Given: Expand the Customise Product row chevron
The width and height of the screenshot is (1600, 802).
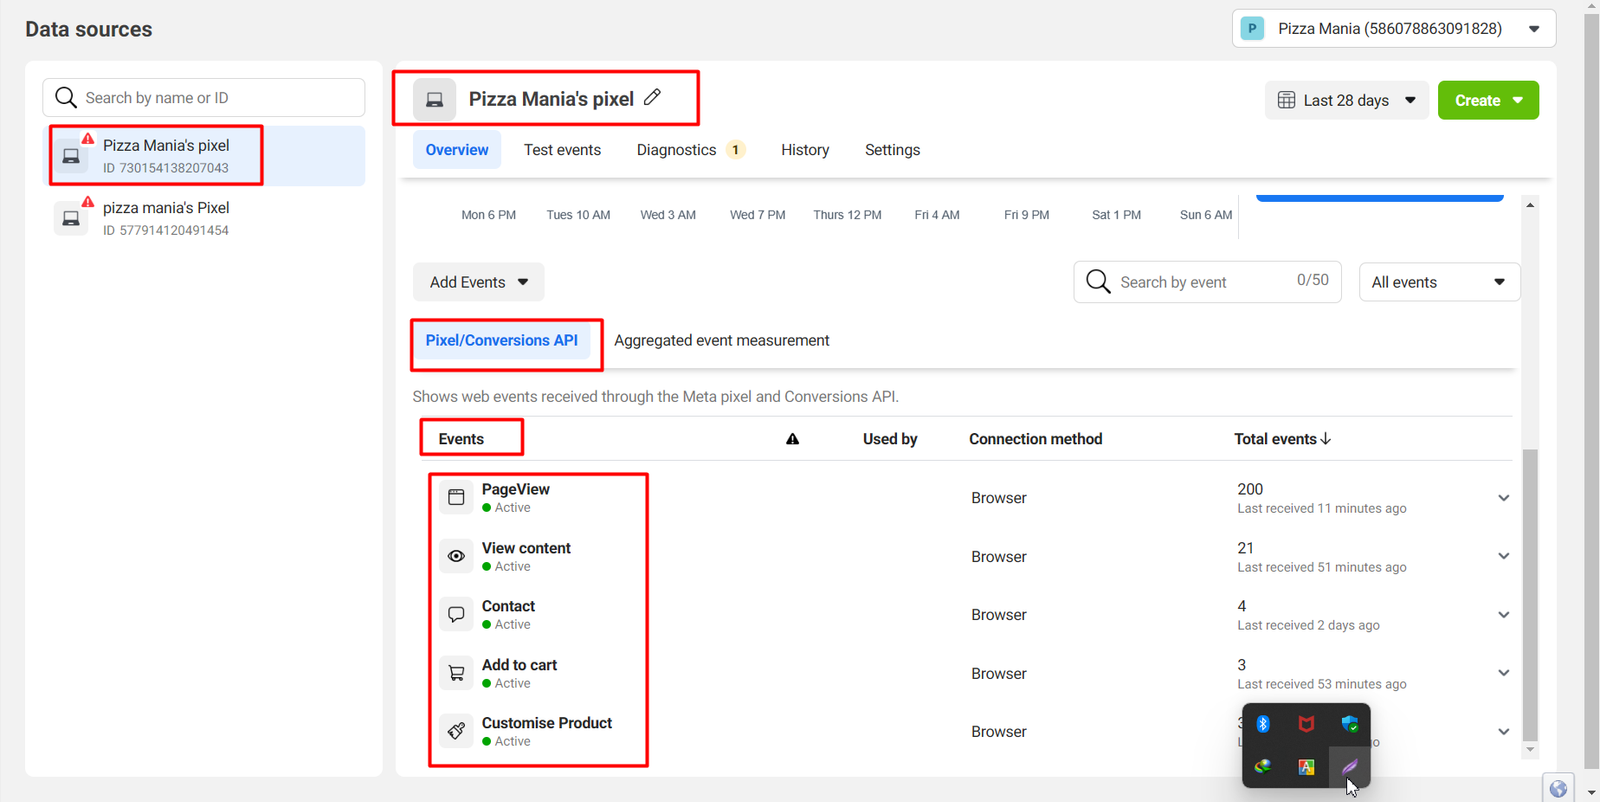Looking at the screenshot, I should 1503,732.
